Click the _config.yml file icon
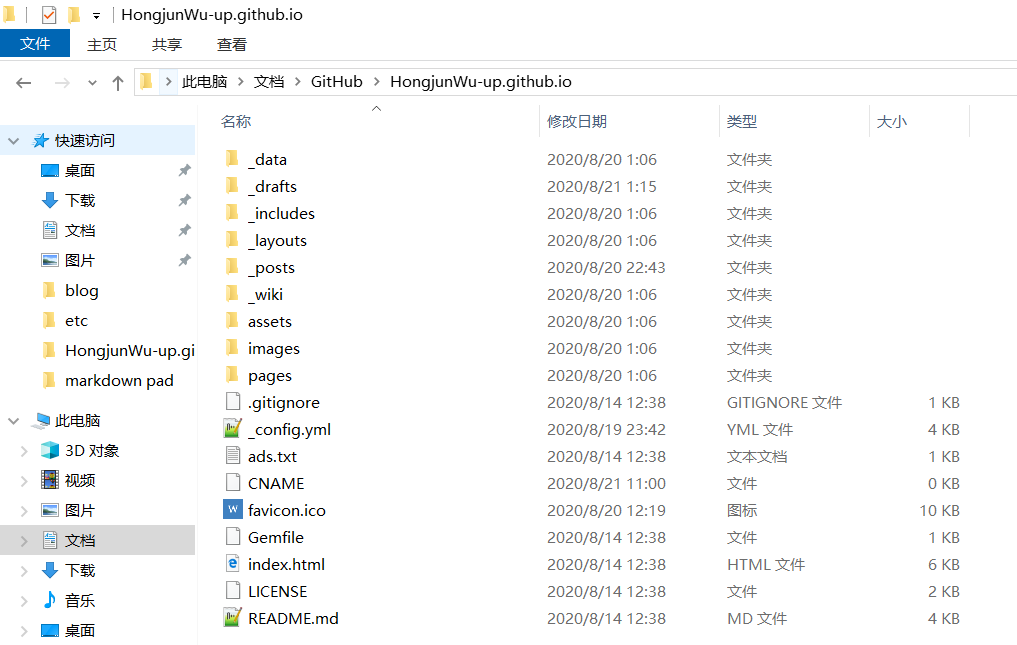The width and height of the screenshot is (1017, 645). pos(233,429)
